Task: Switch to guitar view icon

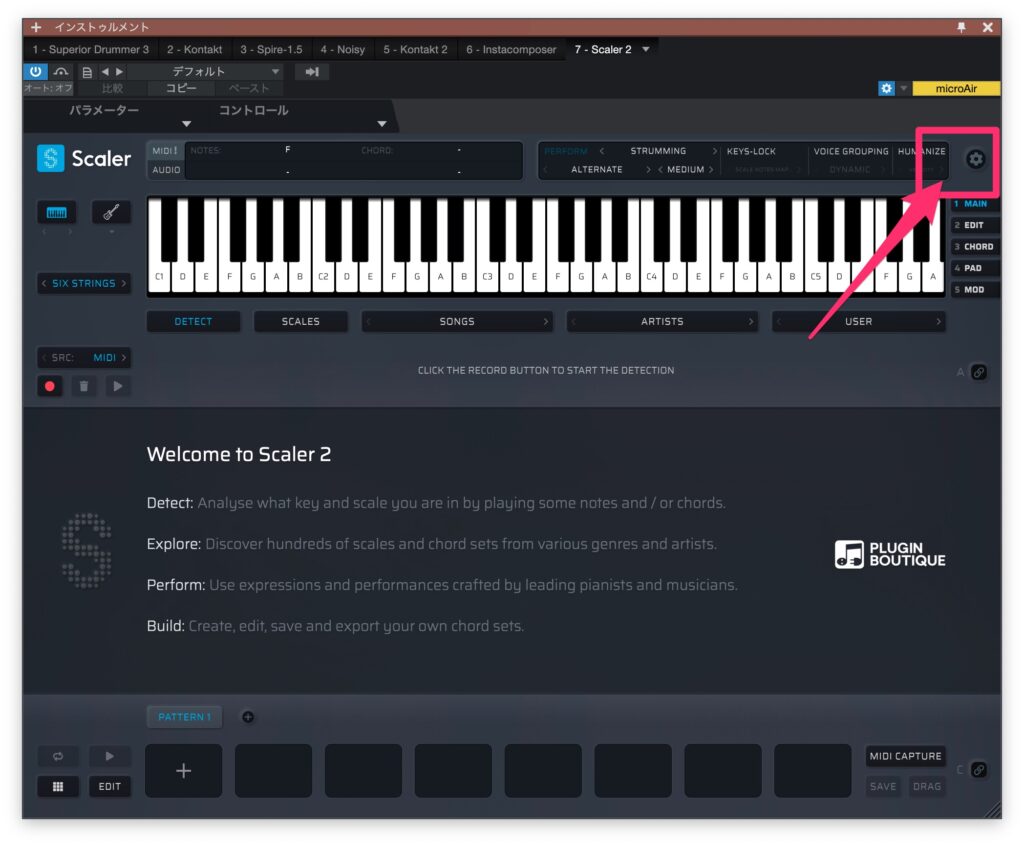Action: pos(111,213)
